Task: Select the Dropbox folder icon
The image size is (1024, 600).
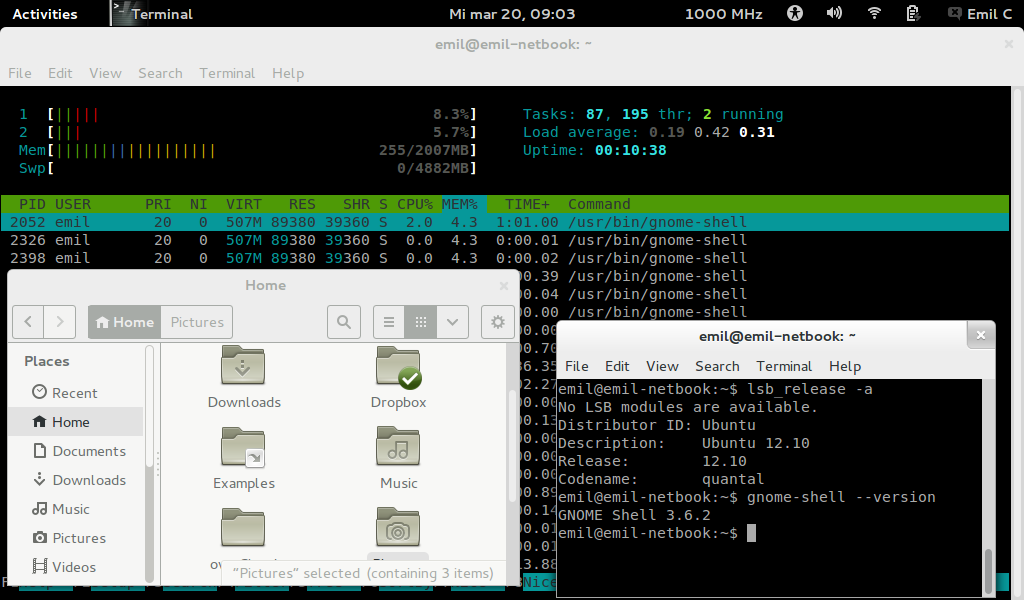Action: click(398, 367)
